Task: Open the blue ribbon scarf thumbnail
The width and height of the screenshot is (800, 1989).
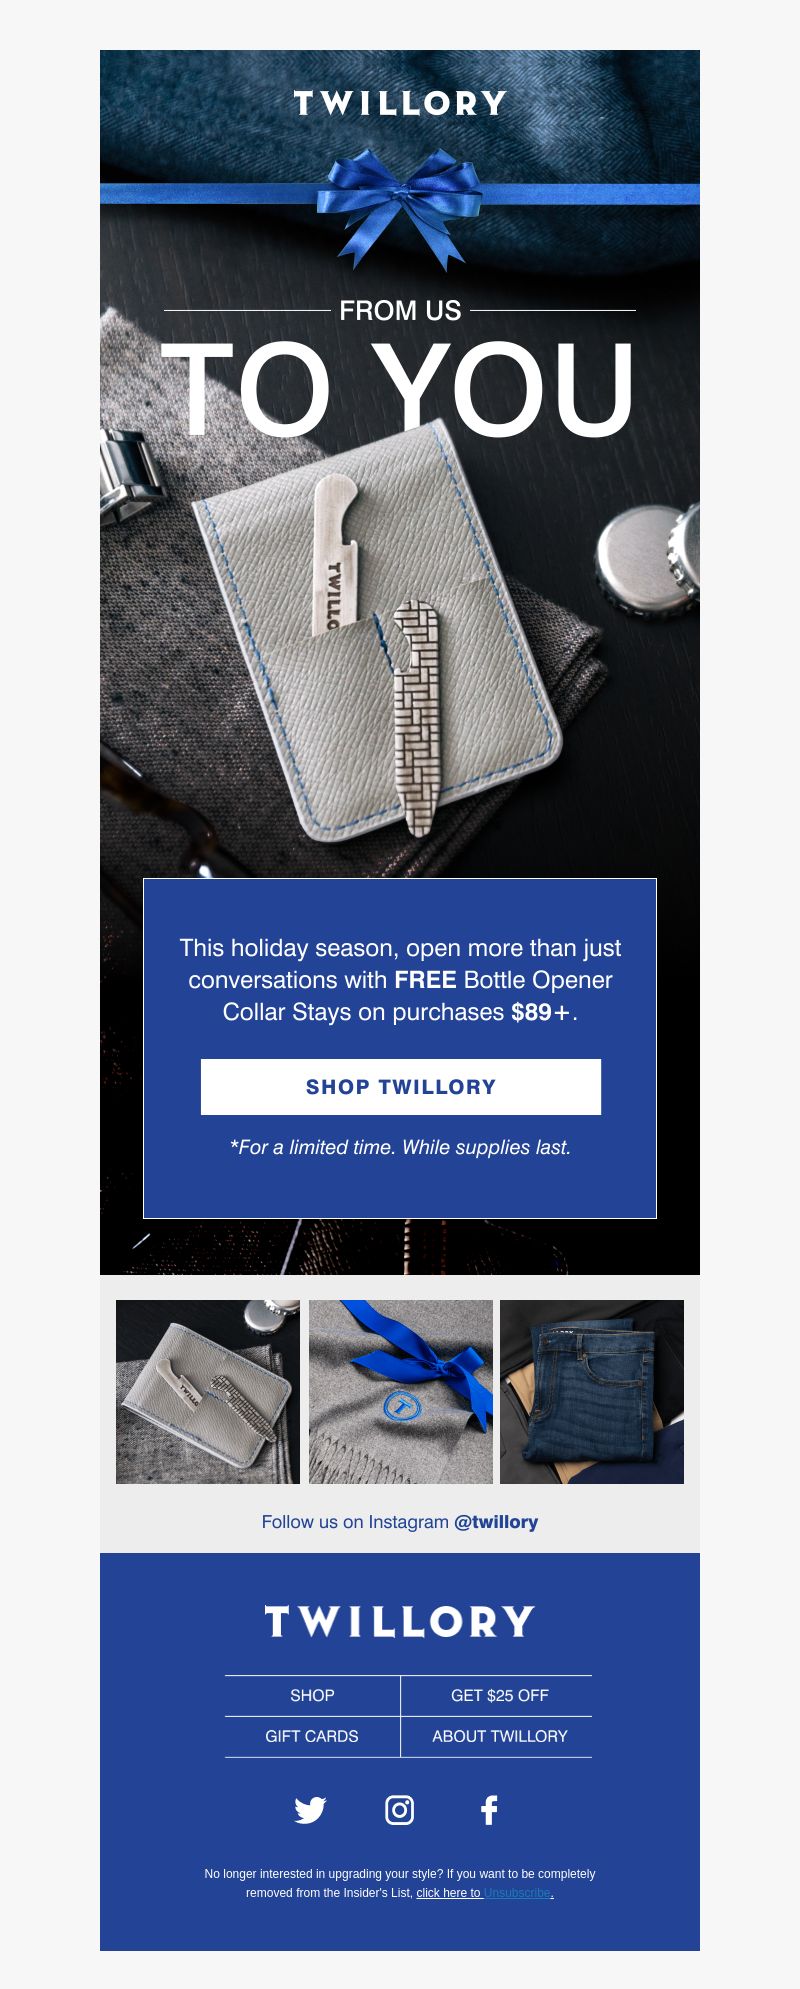Action: click(x=401, y=1392)
